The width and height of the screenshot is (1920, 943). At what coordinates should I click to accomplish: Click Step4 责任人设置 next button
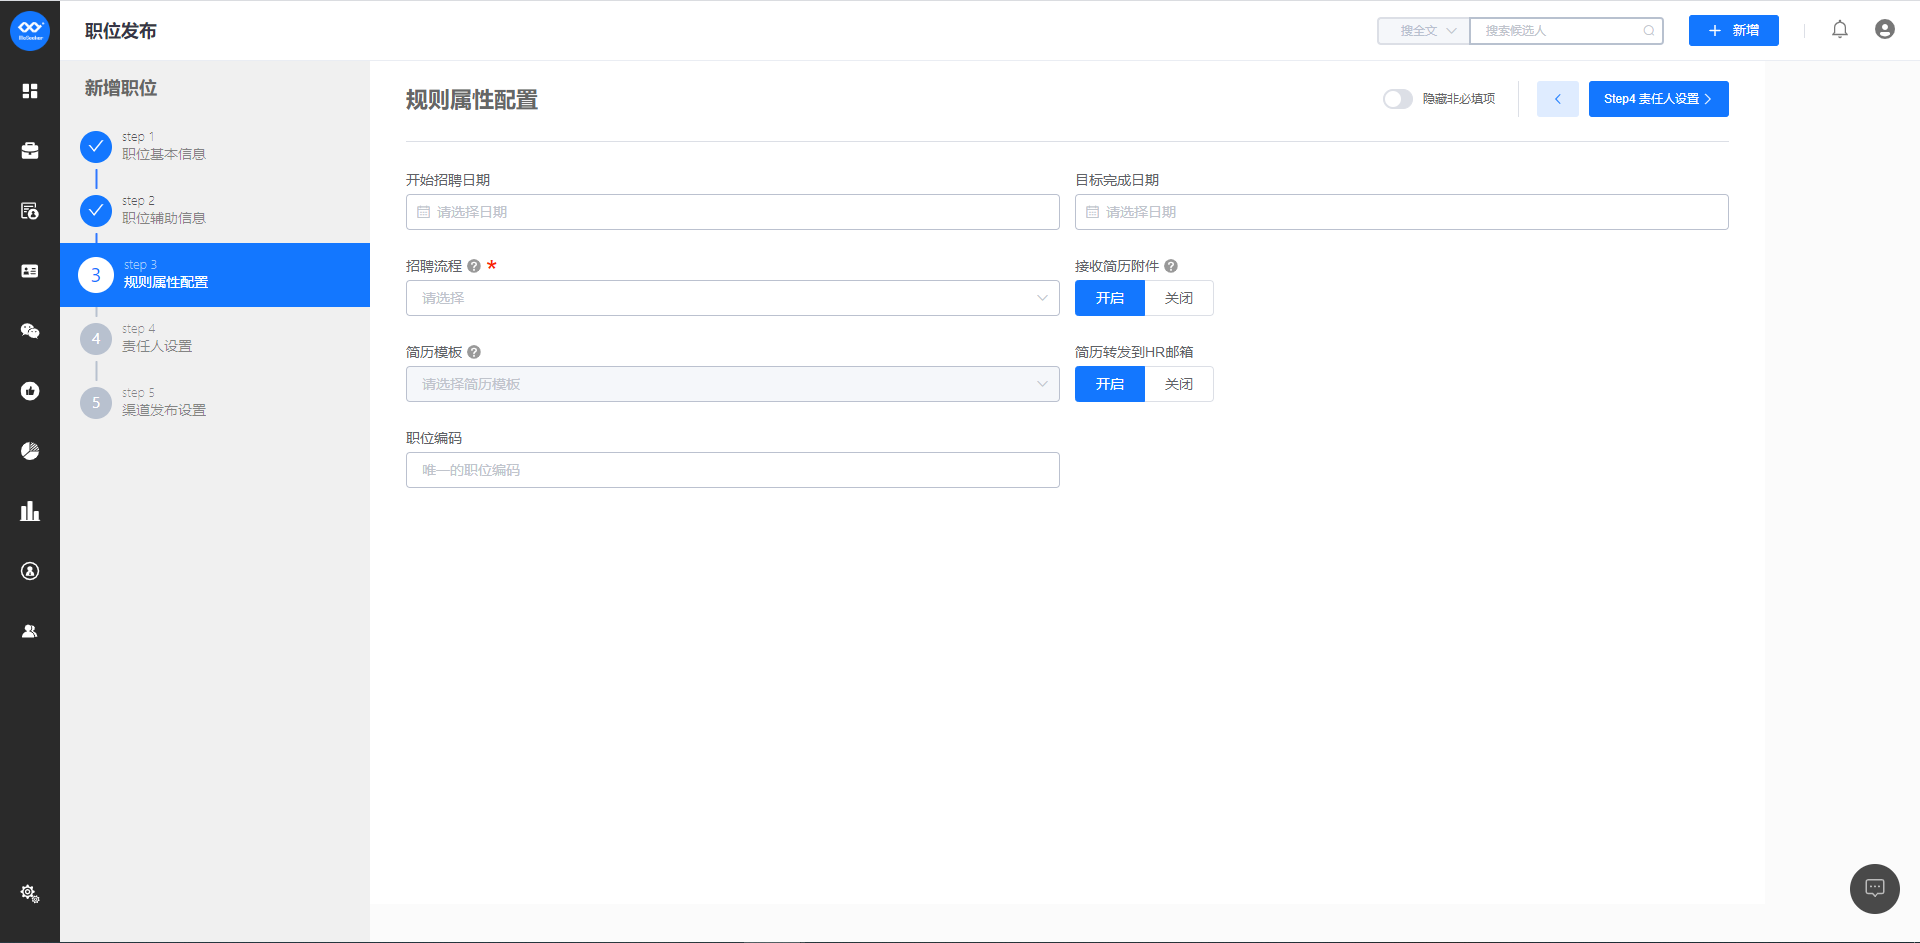point(1659,99)
